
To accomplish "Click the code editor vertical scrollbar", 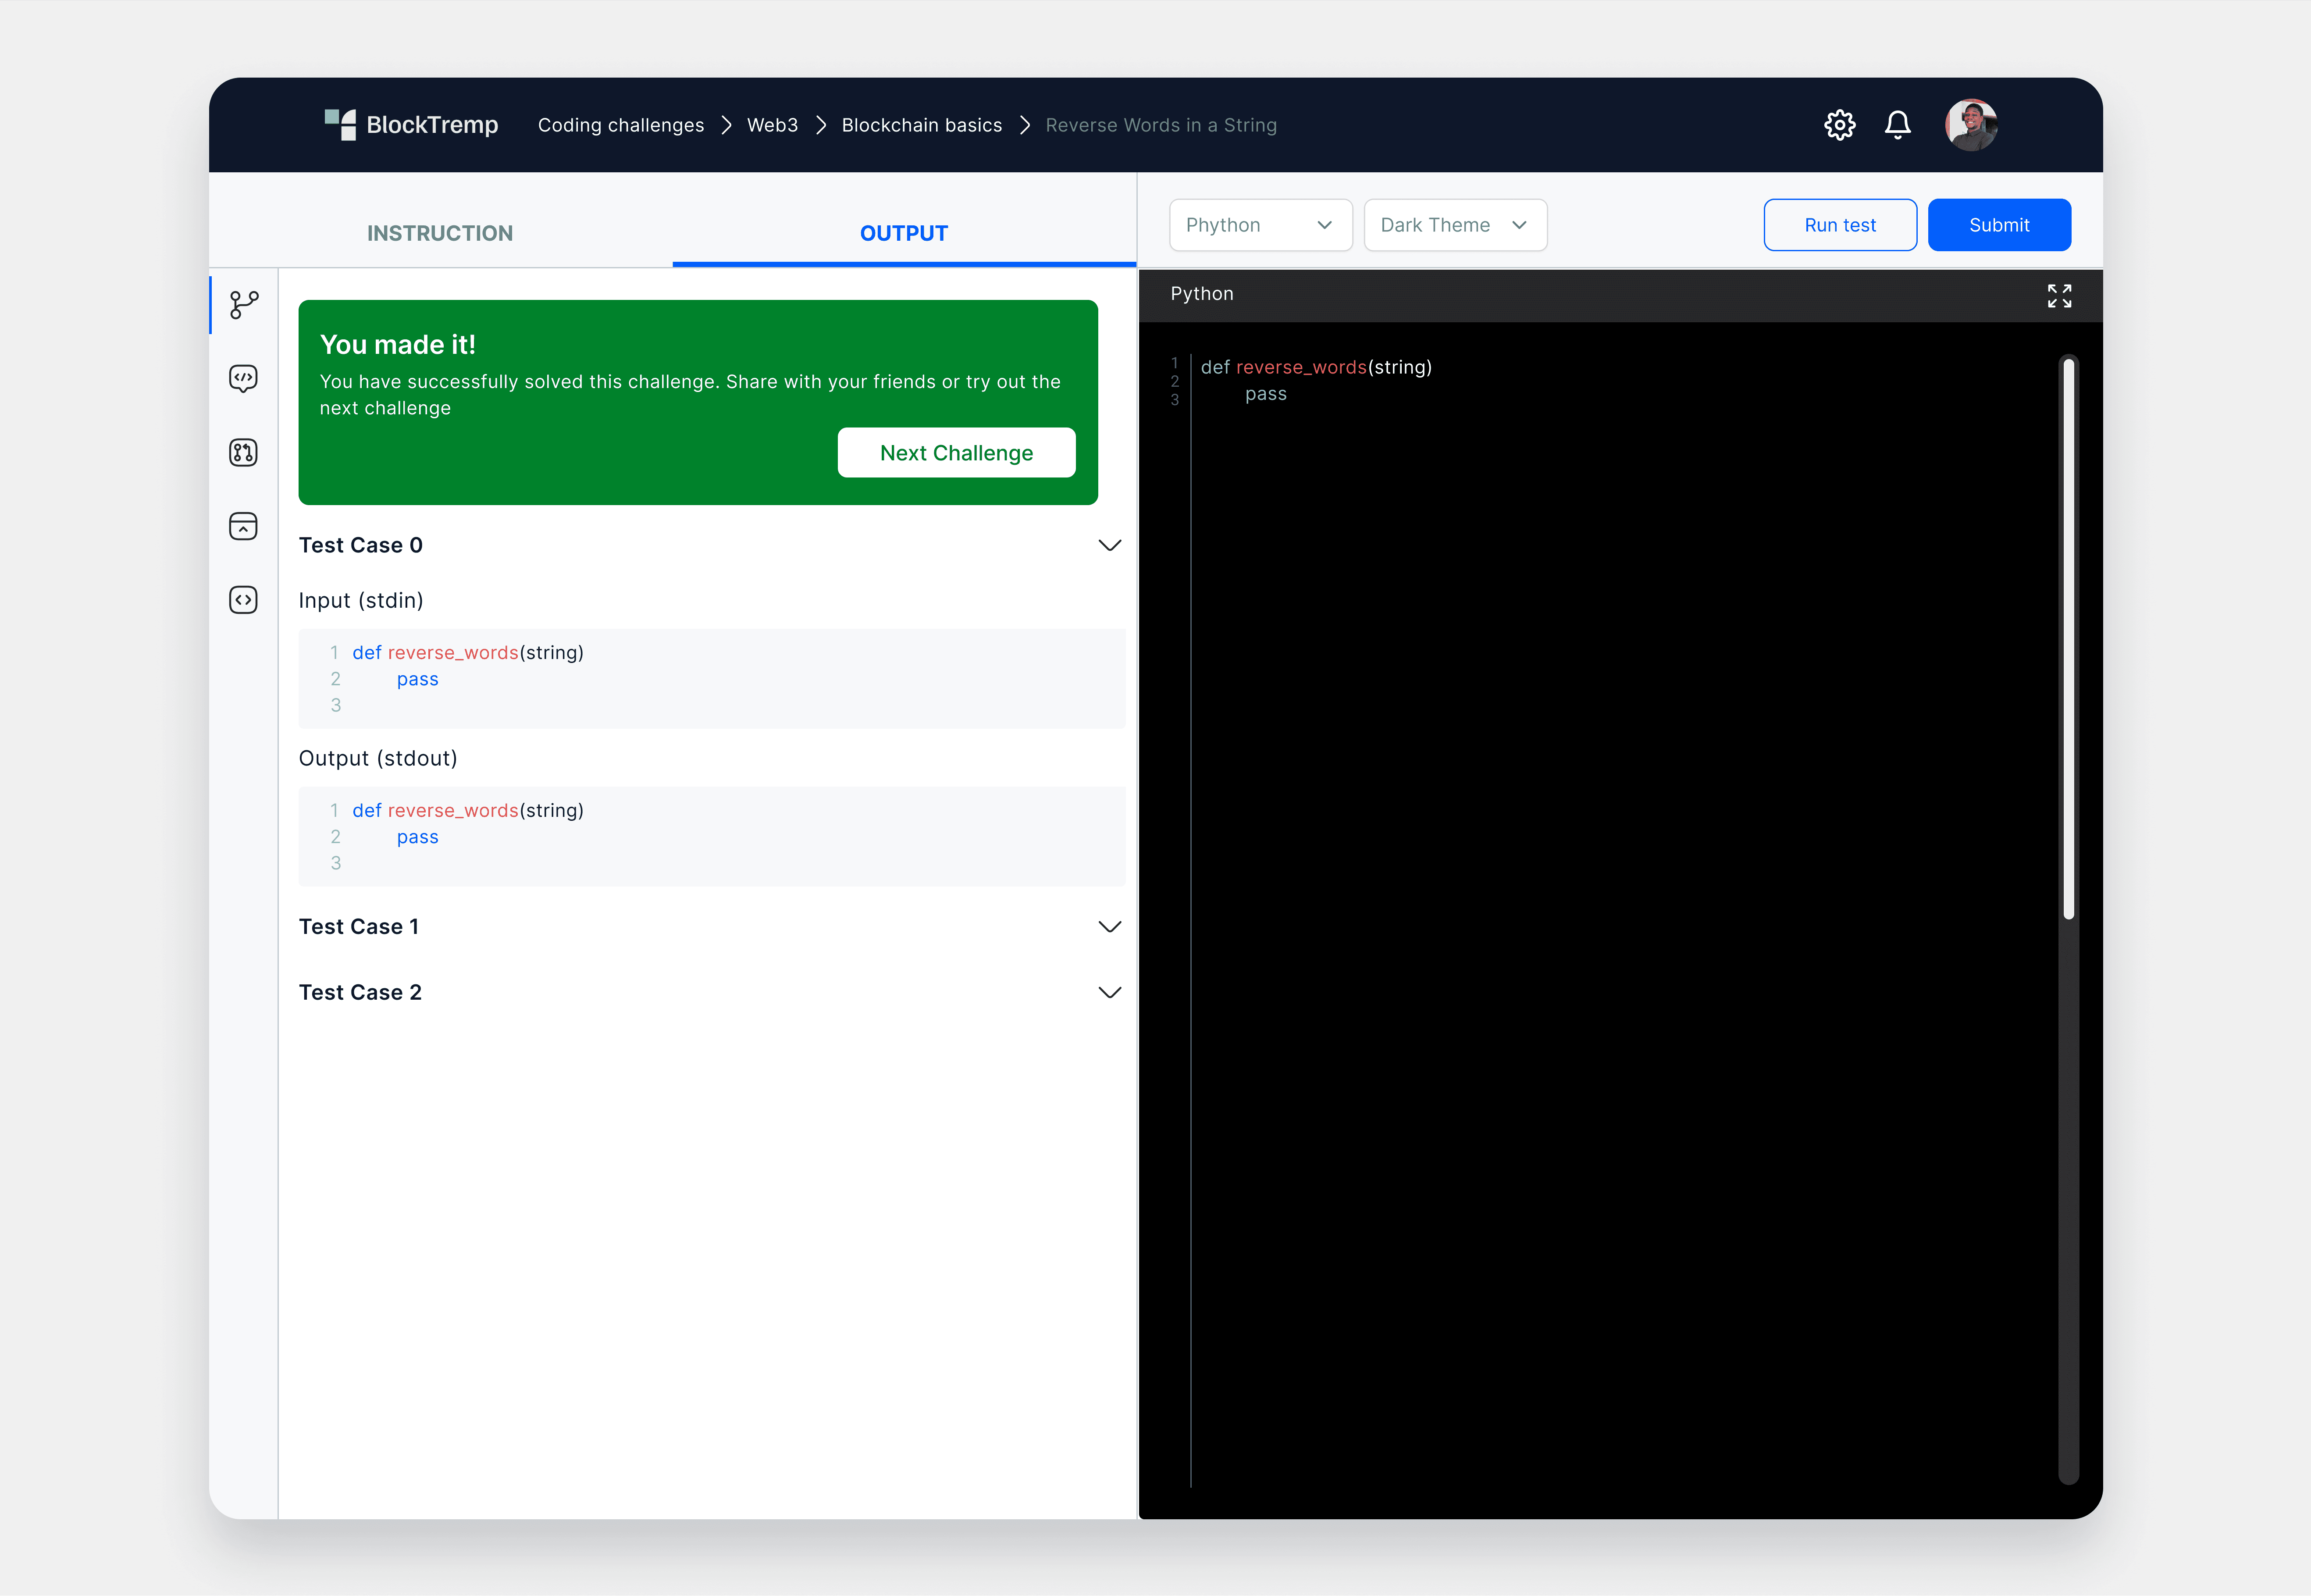I will 2068,640.
